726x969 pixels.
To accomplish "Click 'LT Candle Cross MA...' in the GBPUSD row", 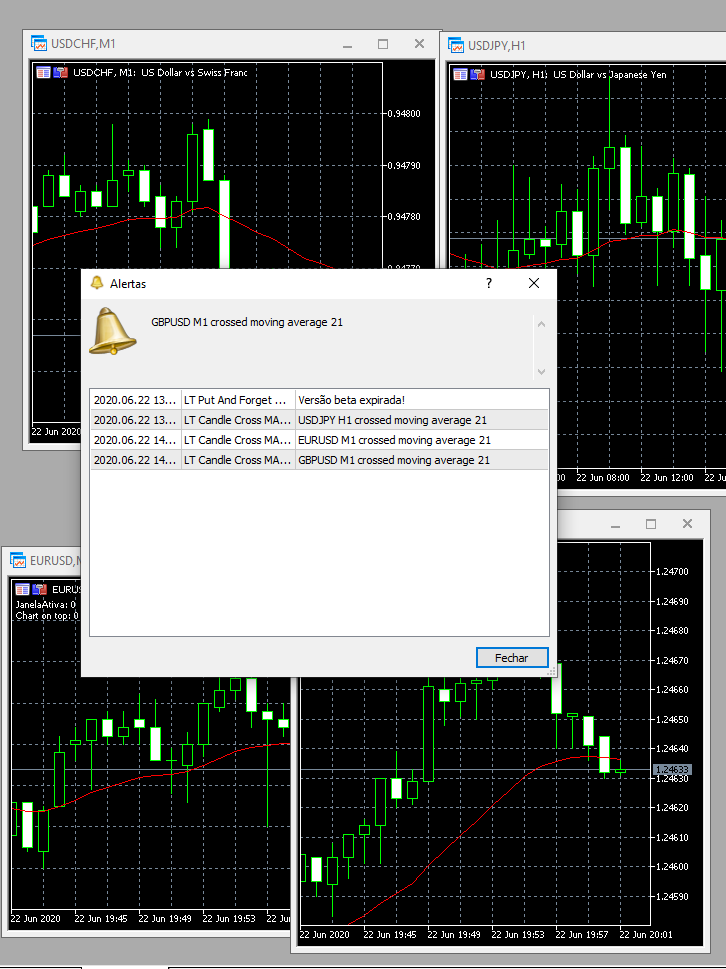I will pos(237,460).
